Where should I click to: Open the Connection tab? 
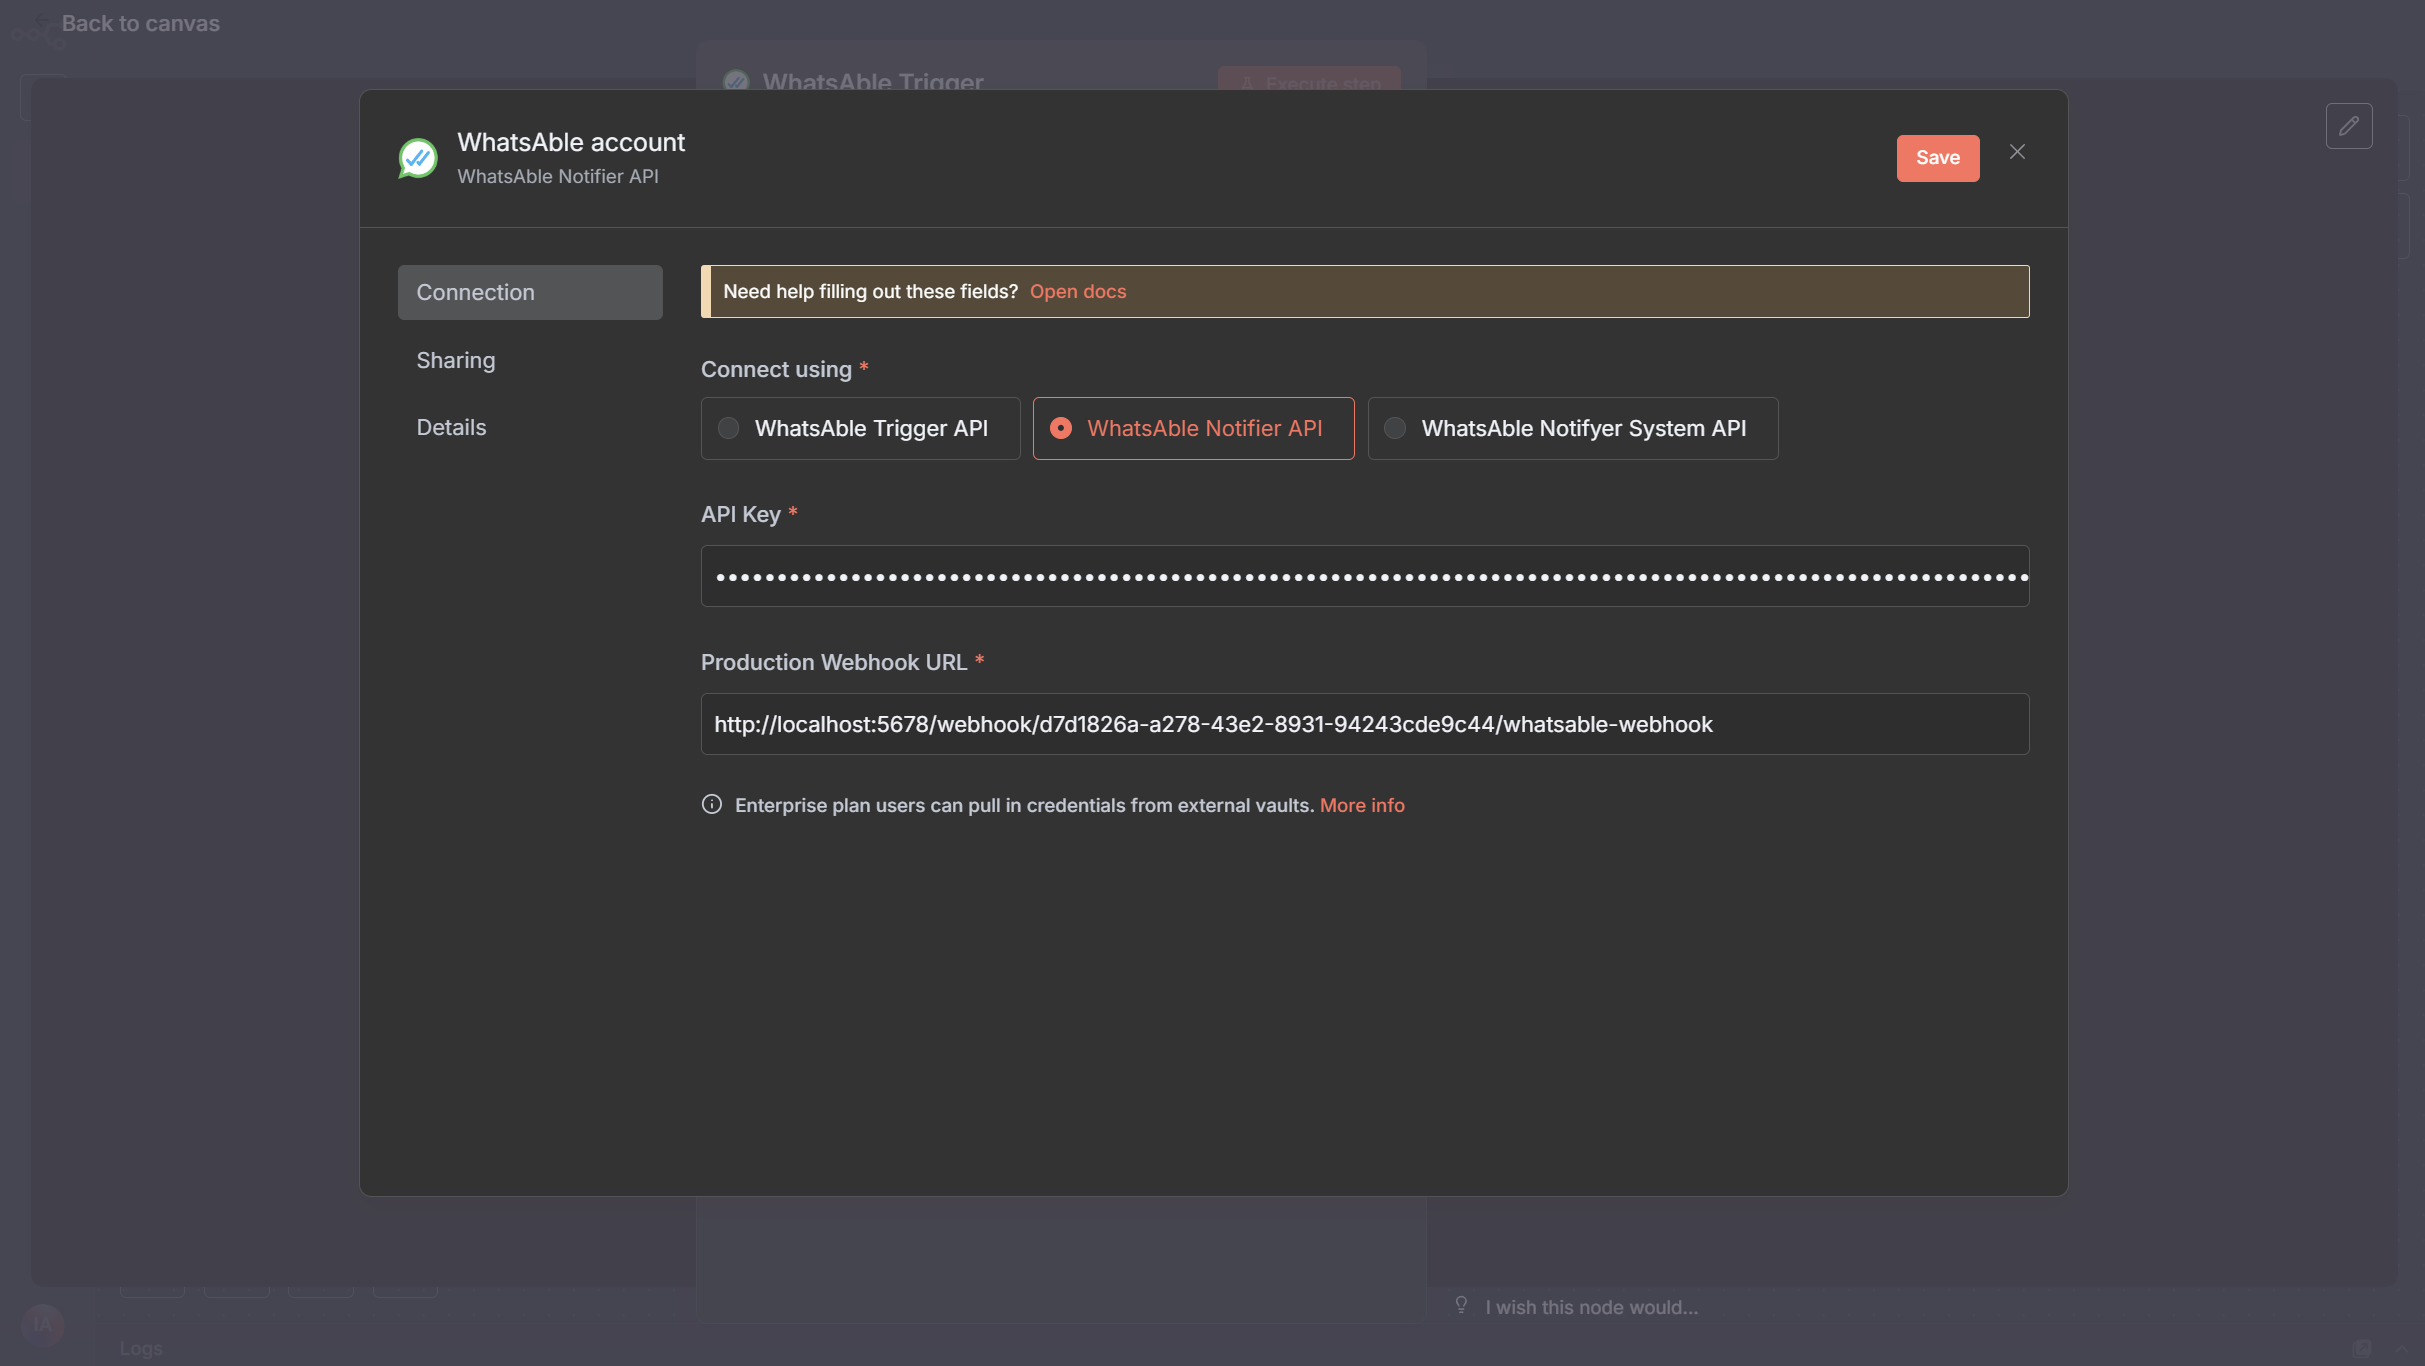530,292
